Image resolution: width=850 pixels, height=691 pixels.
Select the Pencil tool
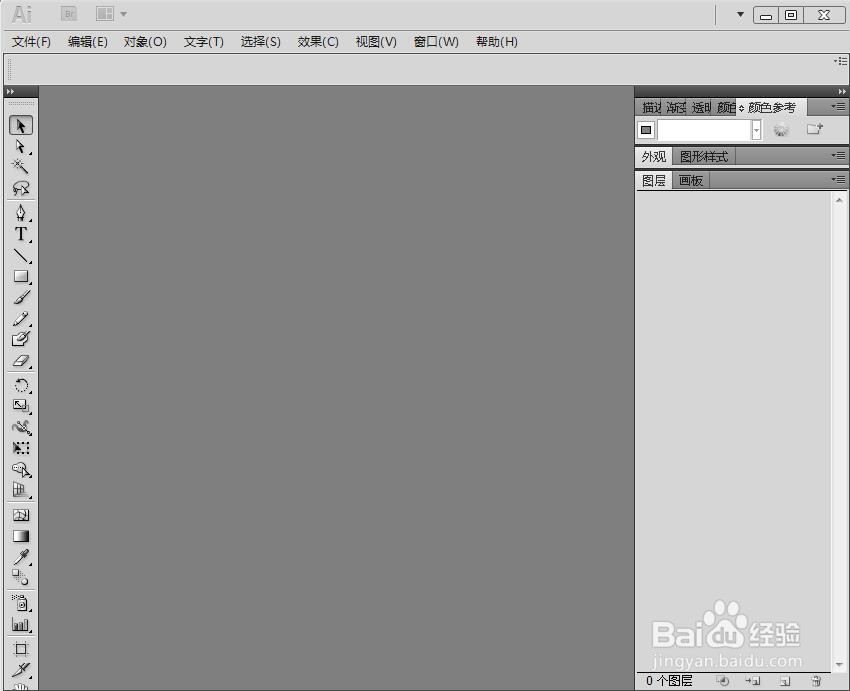tap(21, 319)
